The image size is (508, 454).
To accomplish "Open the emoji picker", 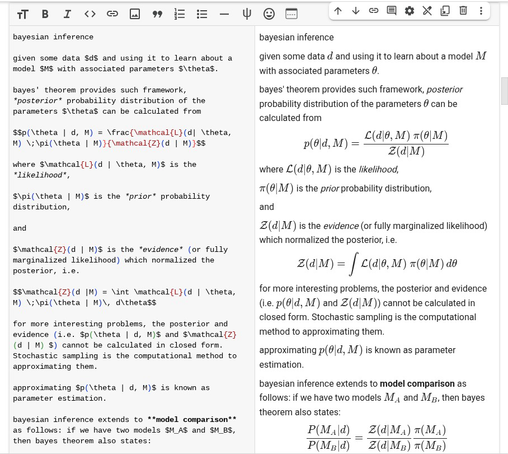I will [269, 14].
